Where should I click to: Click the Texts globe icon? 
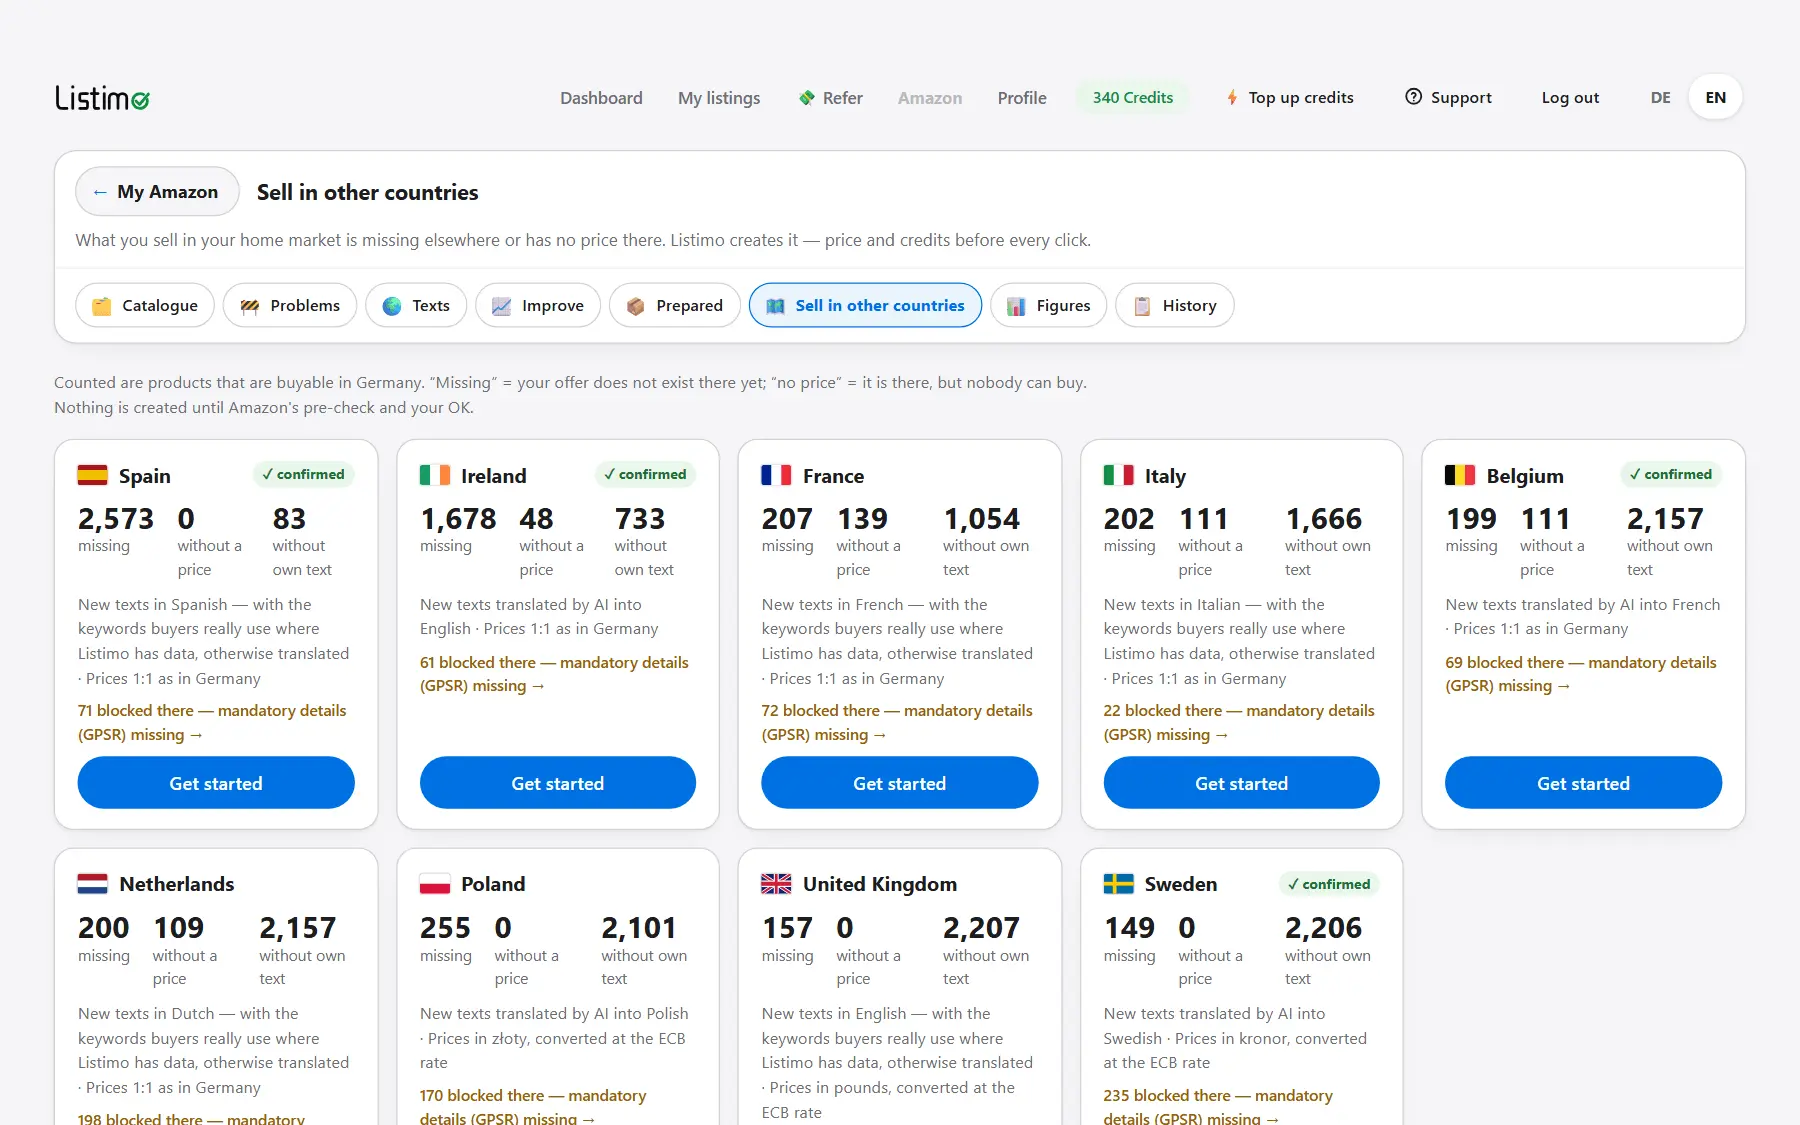(x=392, y=306)
